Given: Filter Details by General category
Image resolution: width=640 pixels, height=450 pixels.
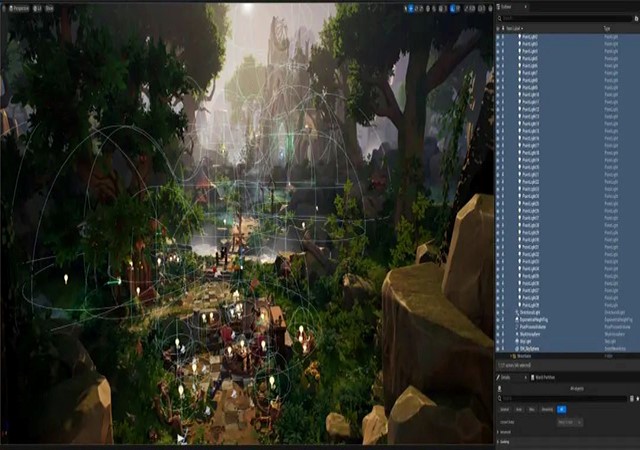Looking at the screenshot, I should [x=505, y=410].
